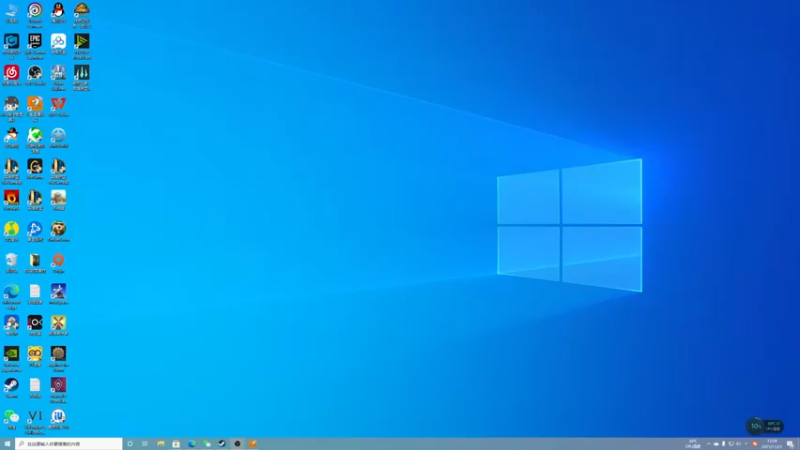Open the green triangle logo shortcut
Viewport: 800px width, 450px height.
click(82, 41)
